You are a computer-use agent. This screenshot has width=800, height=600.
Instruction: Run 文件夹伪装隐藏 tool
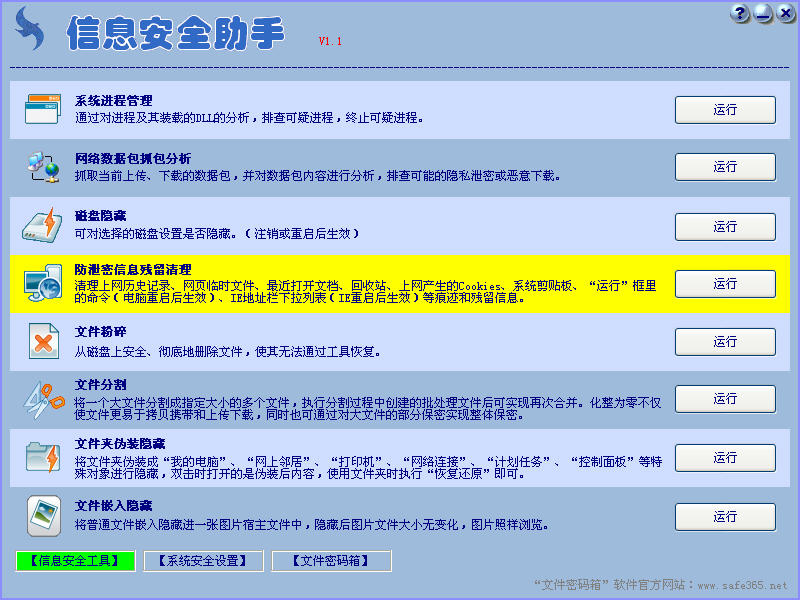click(725, 458)
